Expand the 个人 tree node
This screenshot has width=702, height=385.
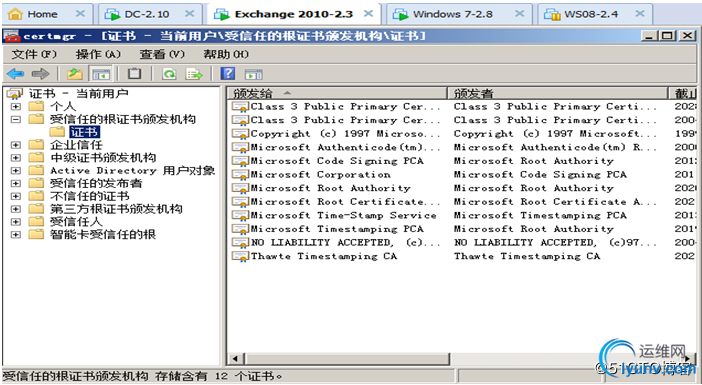coord(16,107)
